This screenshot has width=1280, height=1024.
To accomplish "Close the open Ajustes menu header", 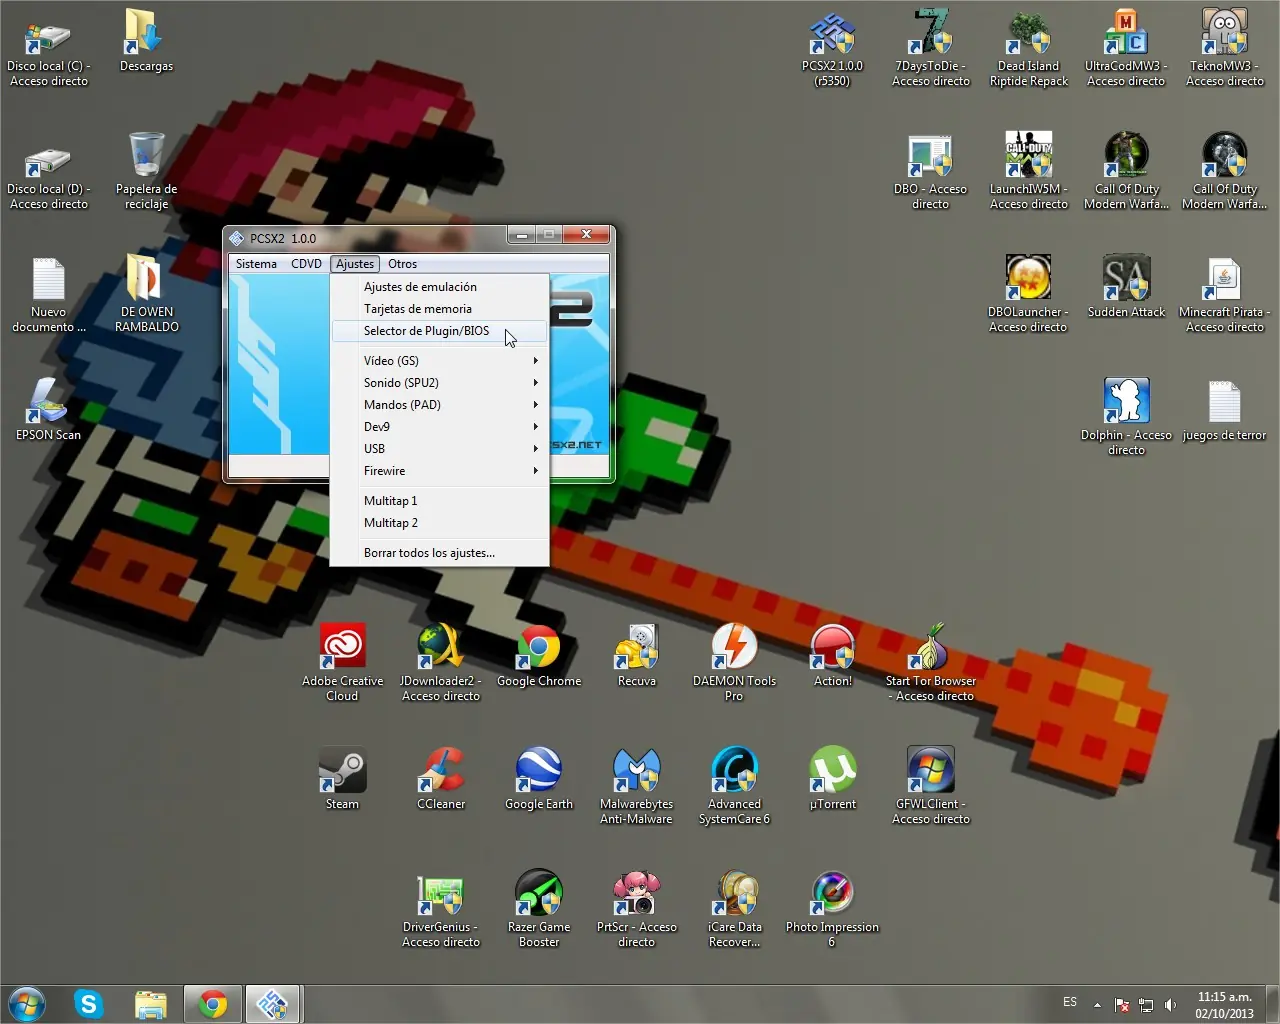I will pyautogui.click(x=355, y=264).
